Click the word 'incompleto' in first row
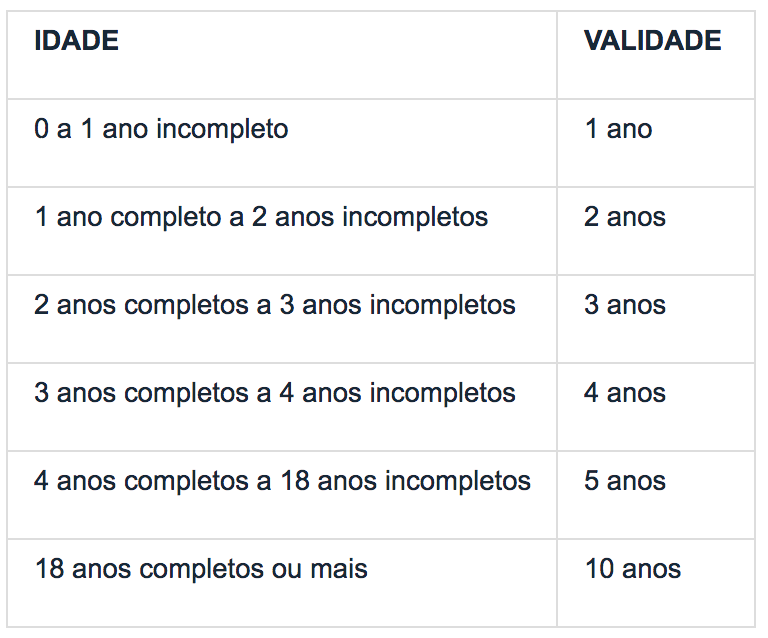Image resolution: width=768 pixels, height=638 pixels. point(222,129)
